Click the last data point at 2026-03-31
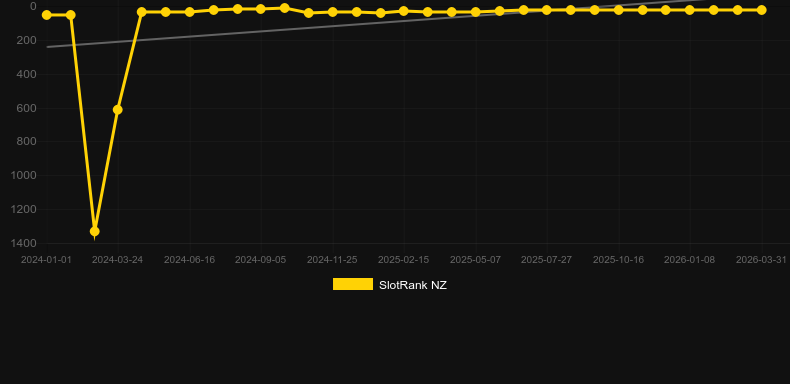The height and width of the screenshot is (384, 790). pos(761,10)
